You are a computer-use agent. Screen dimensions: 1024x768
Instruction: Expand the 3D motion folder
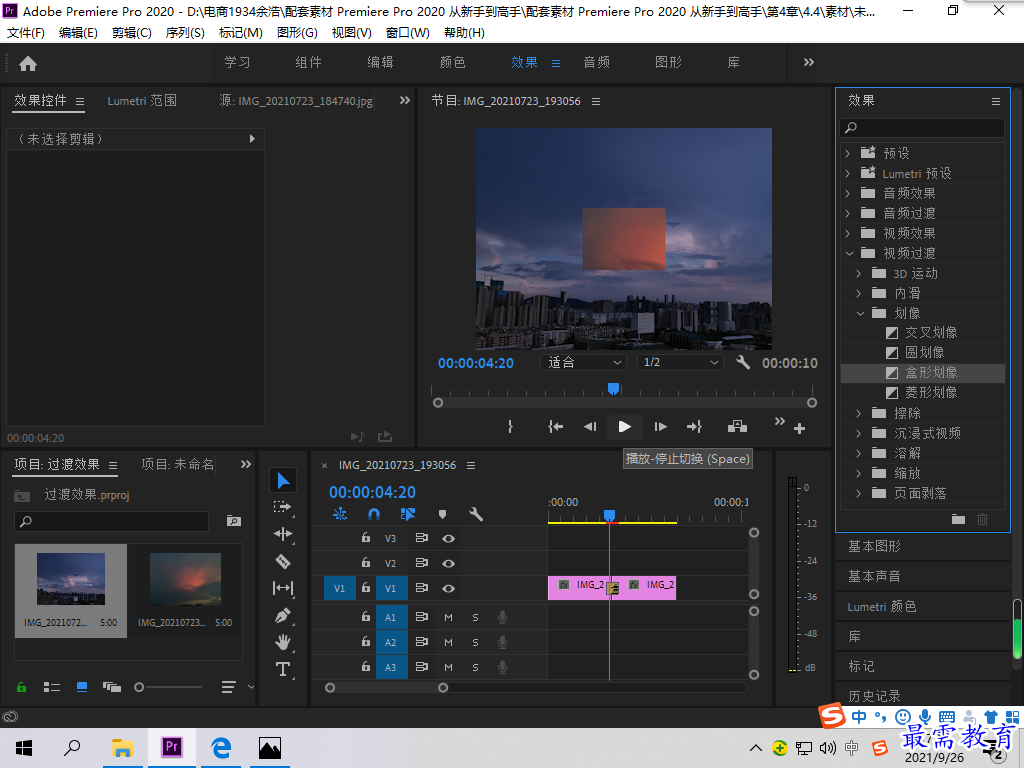[x=859, y=274]
